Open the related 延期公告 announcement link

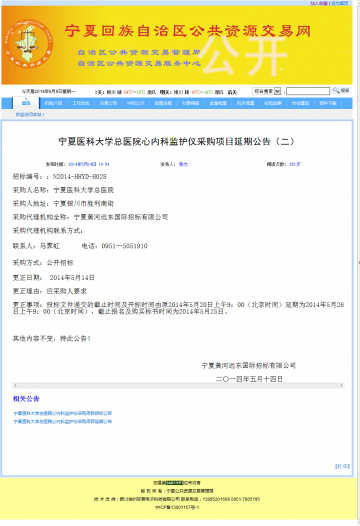click(x=62, y=421)
